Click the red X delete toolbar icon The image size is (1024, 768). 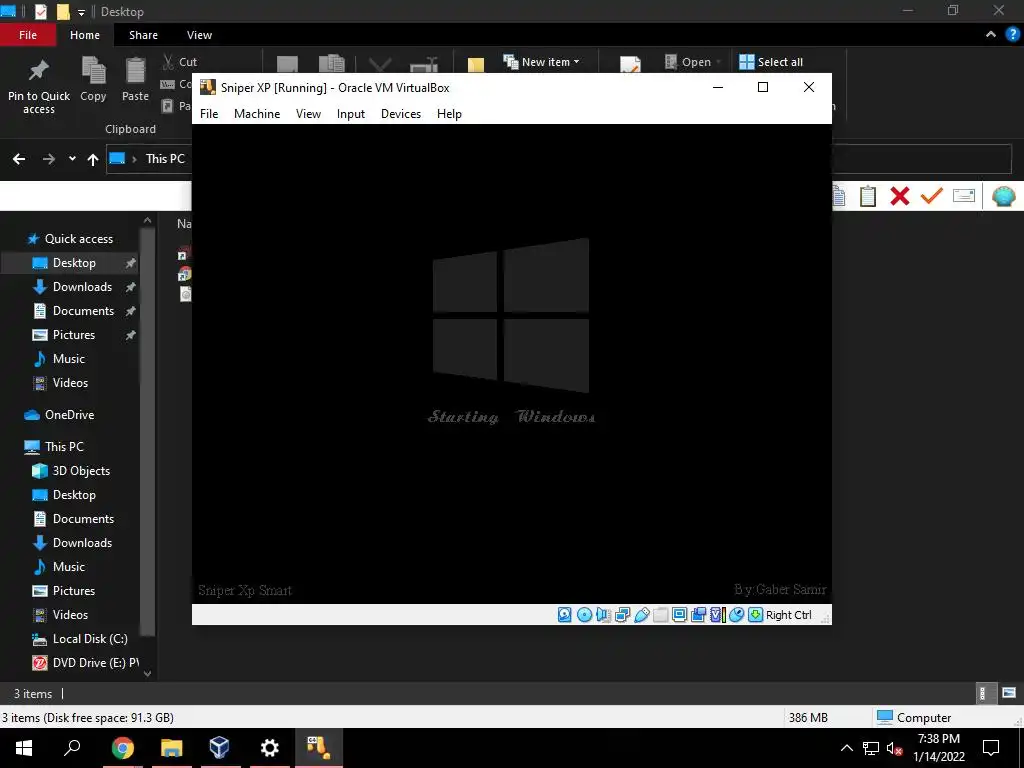pyautogui.click(x=900, y=196)
